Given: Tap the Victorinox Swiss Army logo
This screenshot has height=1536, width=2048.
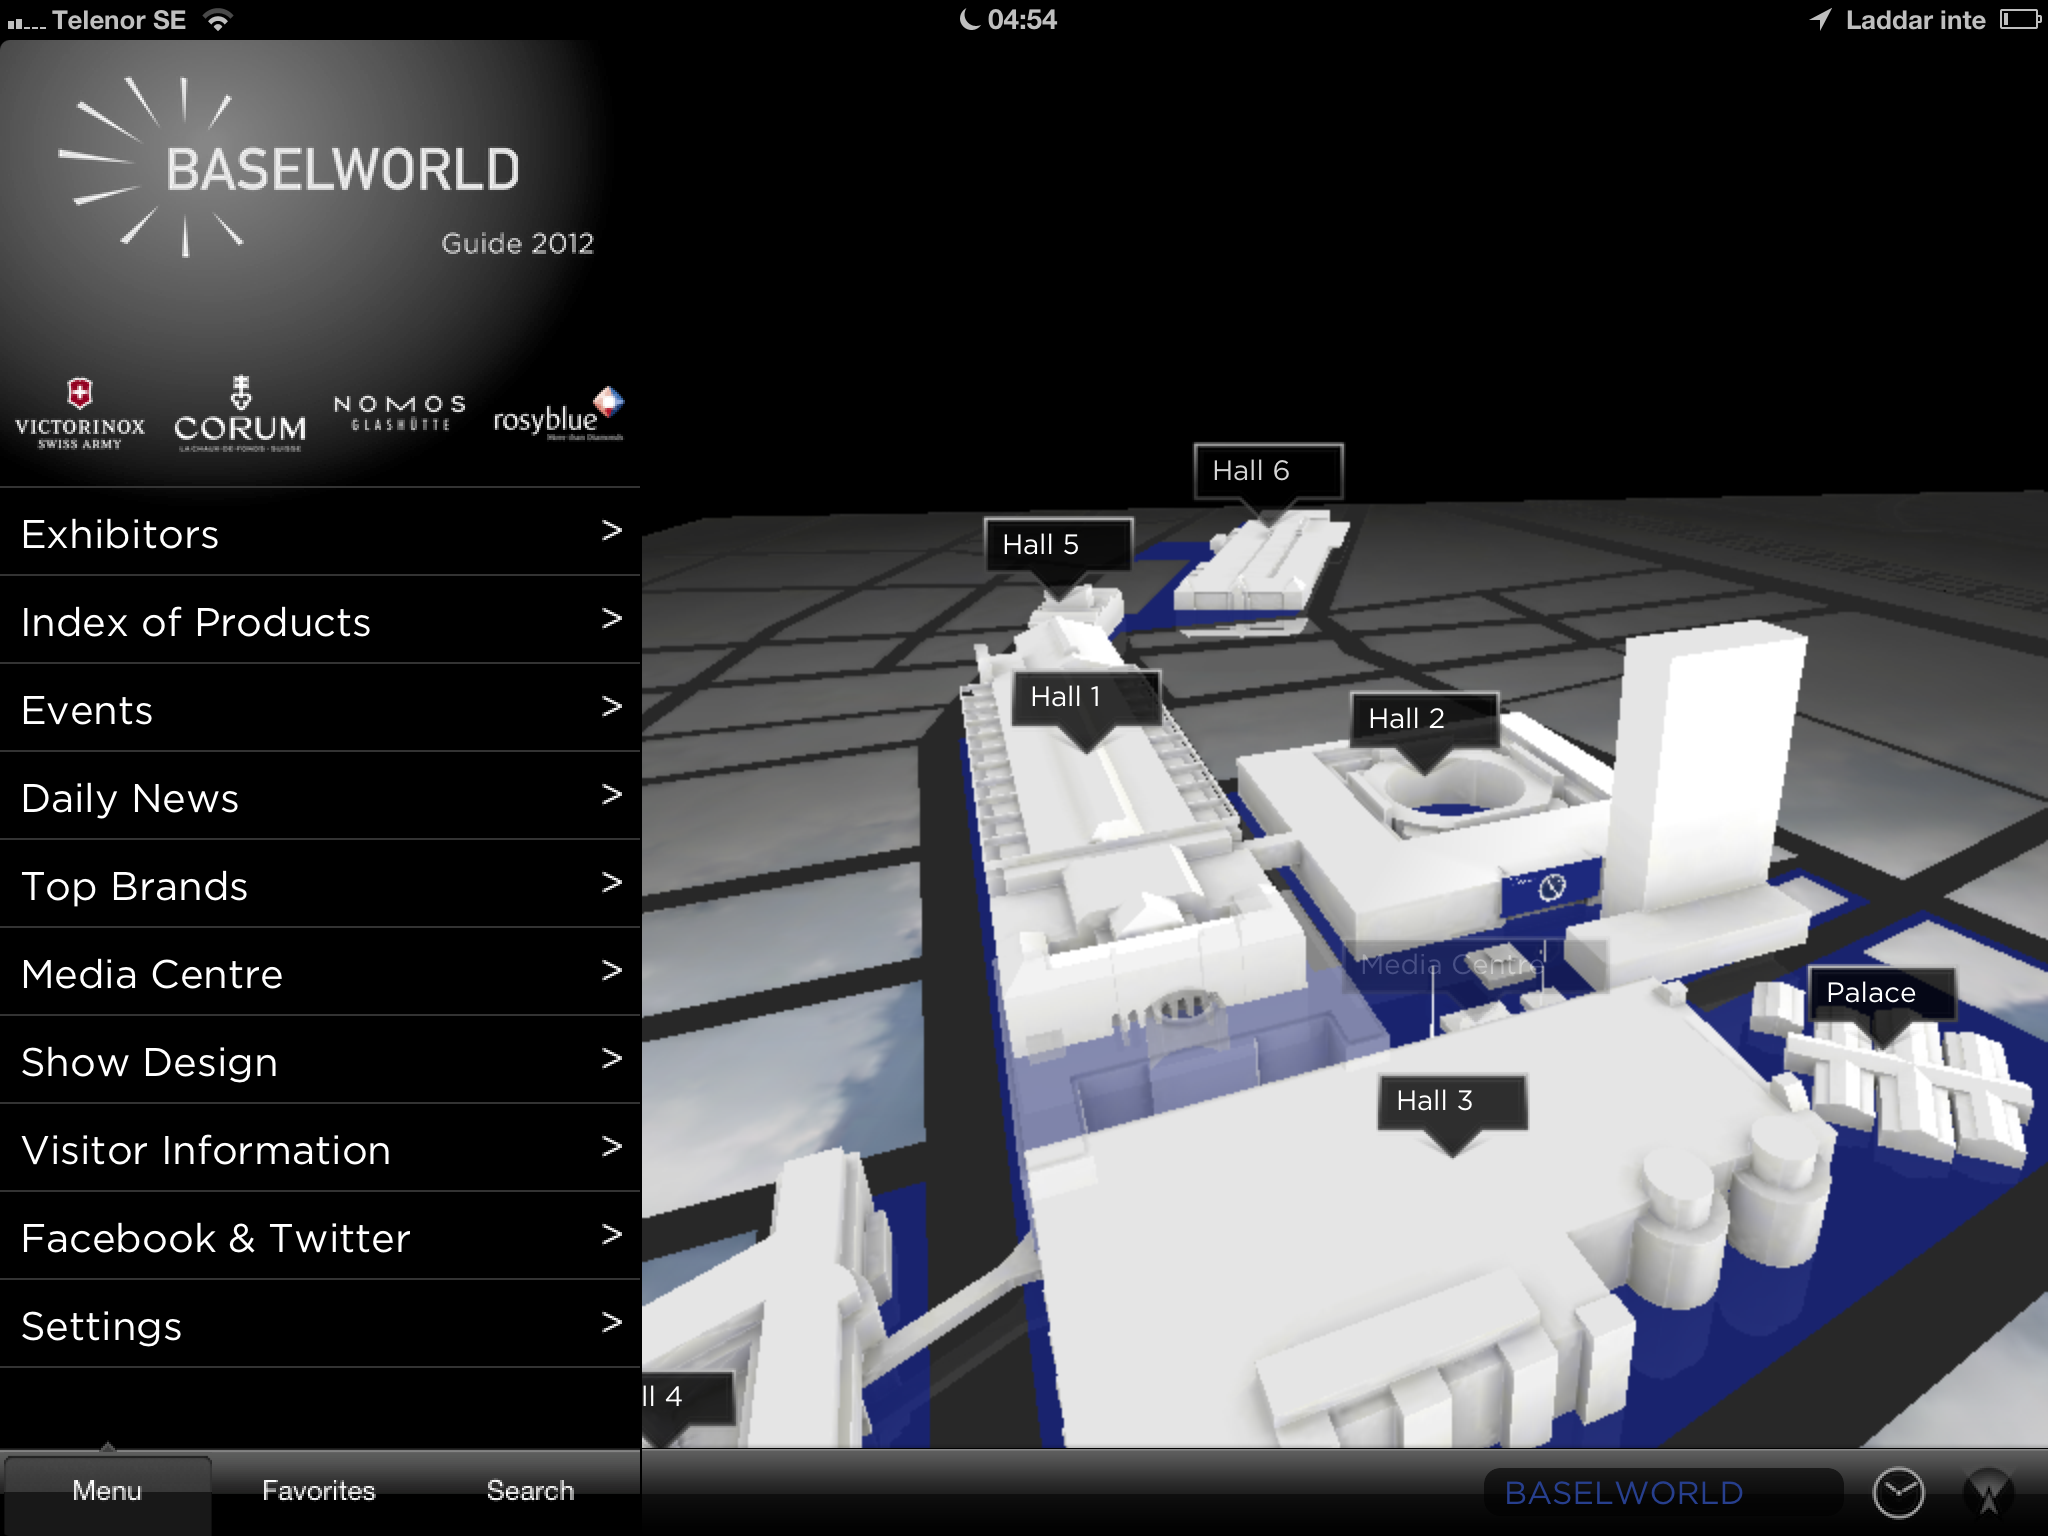Looking at the screenshot, I should click(80, 414).
